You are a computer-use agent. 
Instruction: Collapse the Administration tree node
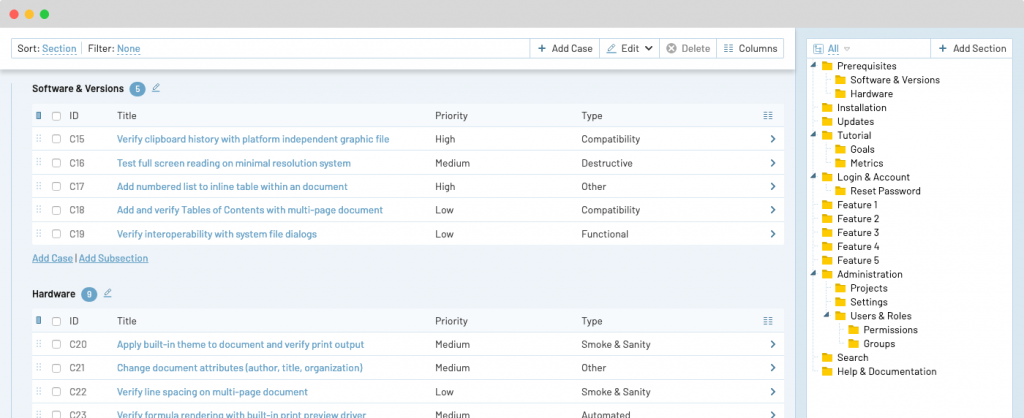click(813, 274)
